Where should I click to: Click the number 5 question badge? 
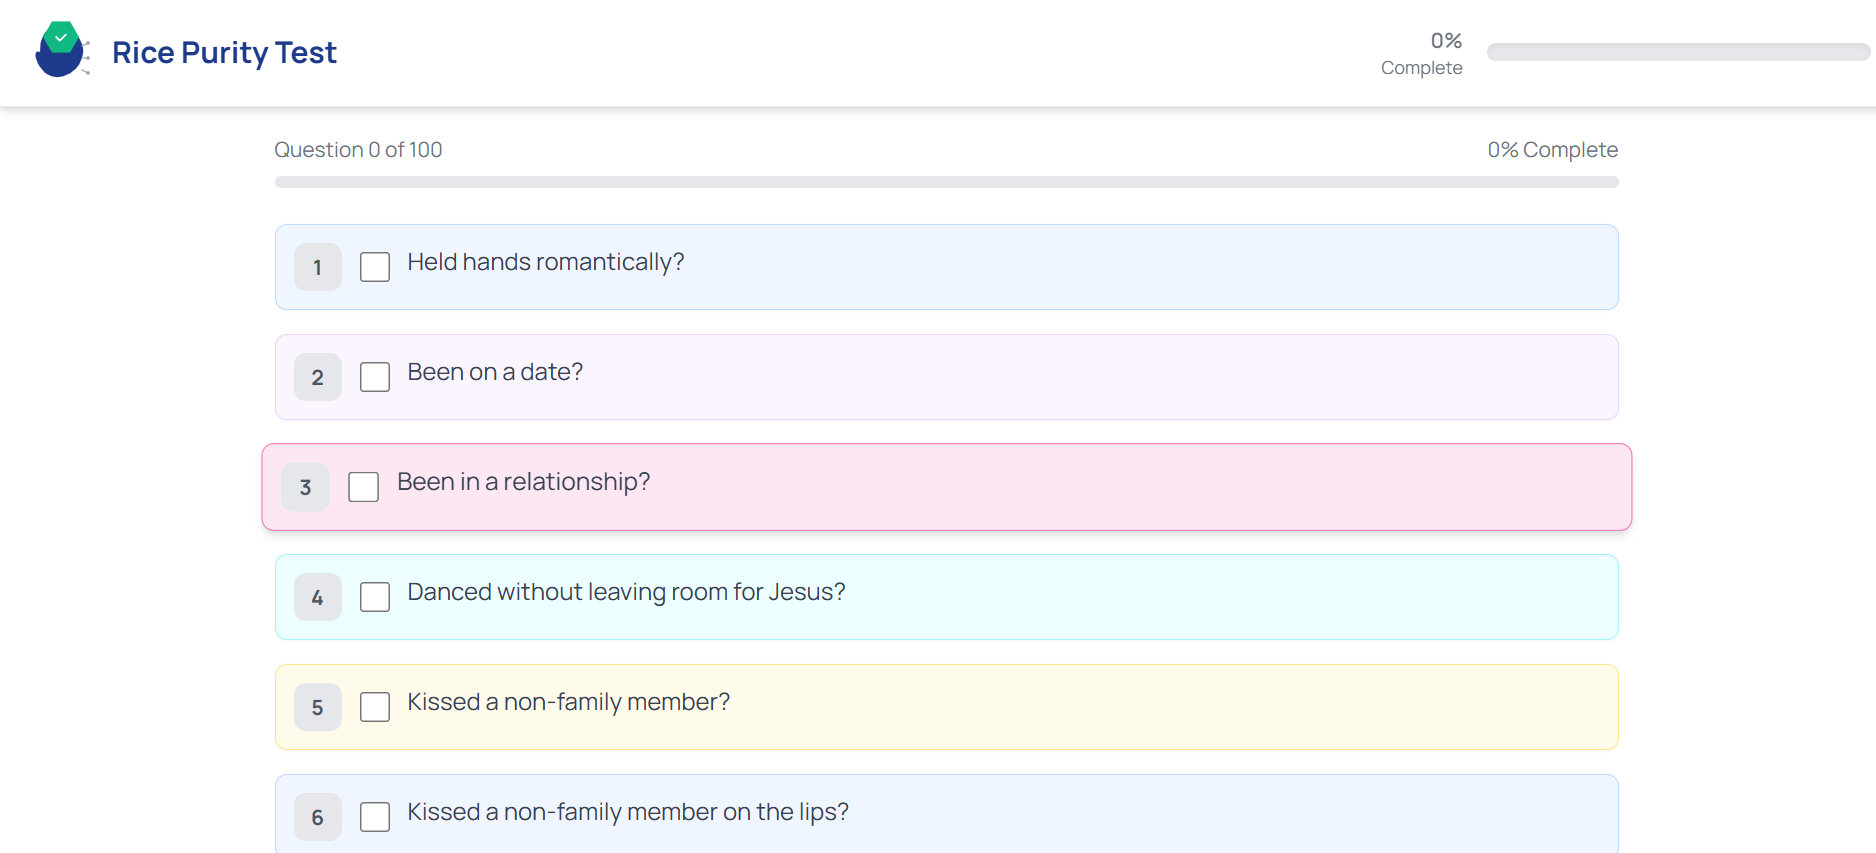(318, 707)
